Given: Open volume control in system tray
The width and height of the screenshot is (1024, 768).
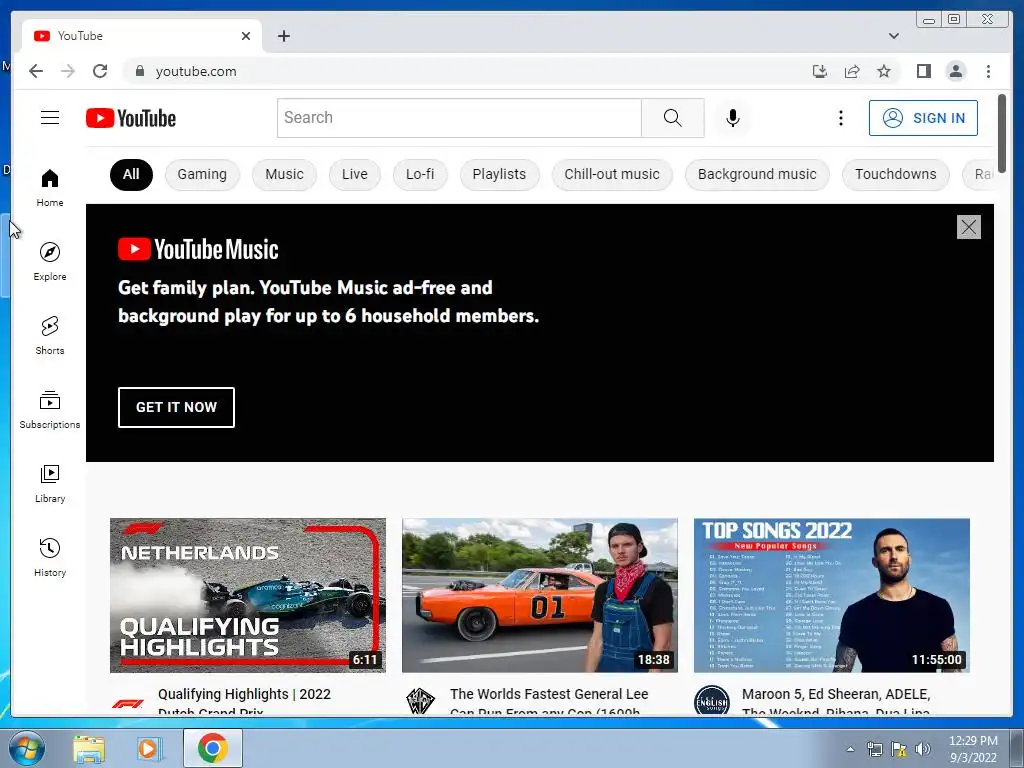Looking at the screenshot, I should tap(923, 749).
